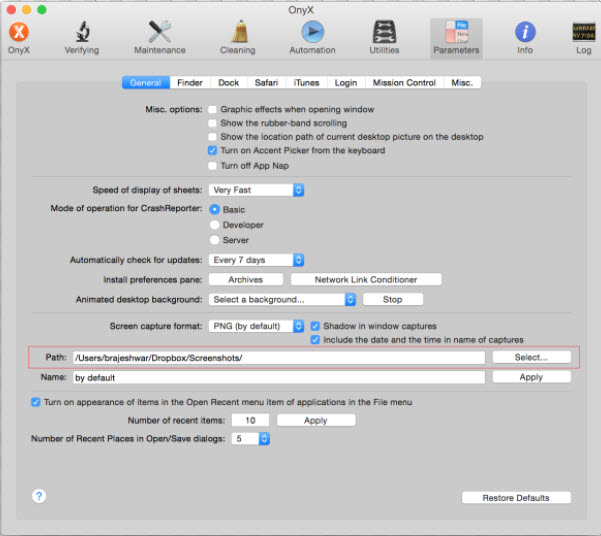Open the Automation play section
This screenshot has height=536, width=601.
312,38
